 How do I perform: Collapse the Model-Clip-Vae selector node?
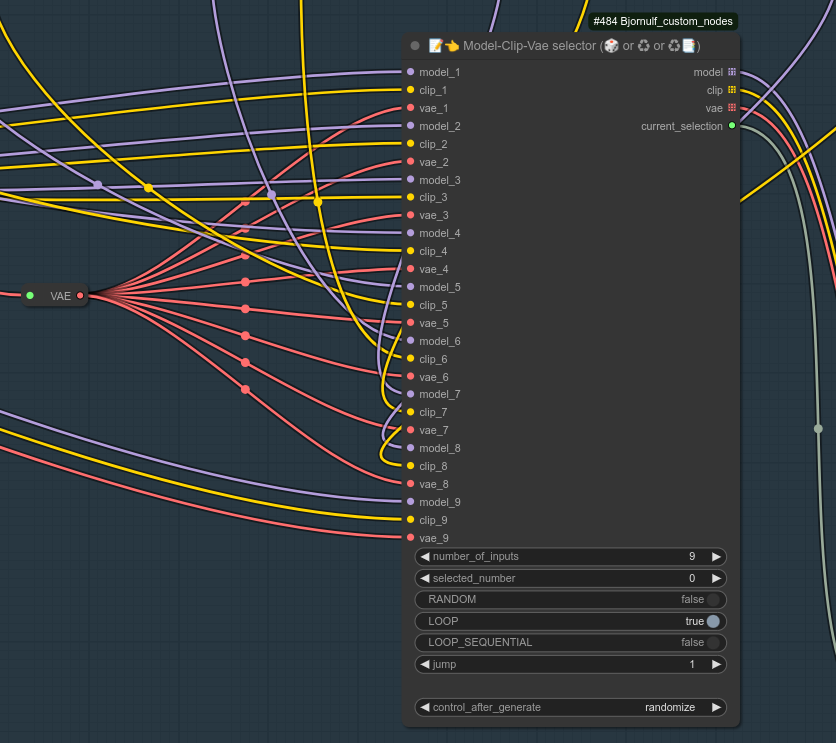click(415, 45)
